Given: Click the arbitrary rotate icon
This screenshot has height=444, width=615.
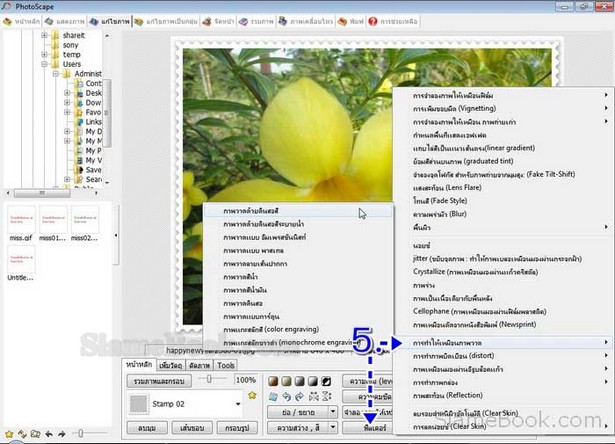Looking at the screenshot, I should [x=273, y=397].
